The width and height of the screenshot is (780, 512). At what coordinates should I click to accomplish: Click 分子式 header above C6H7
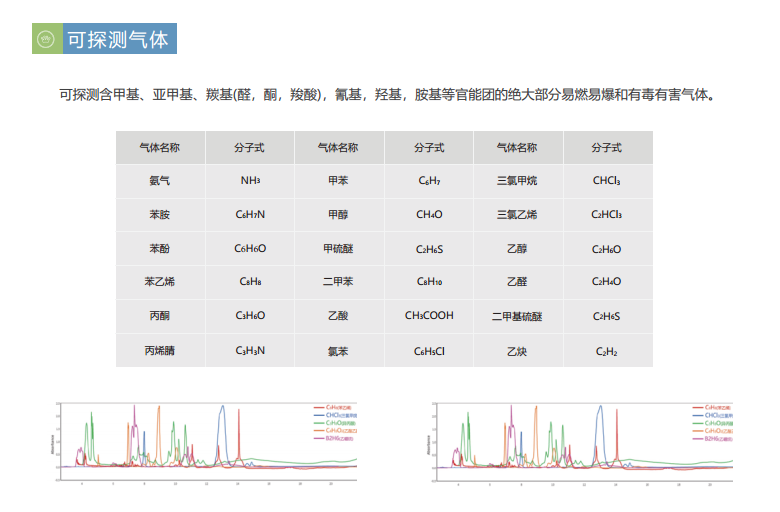429,148
